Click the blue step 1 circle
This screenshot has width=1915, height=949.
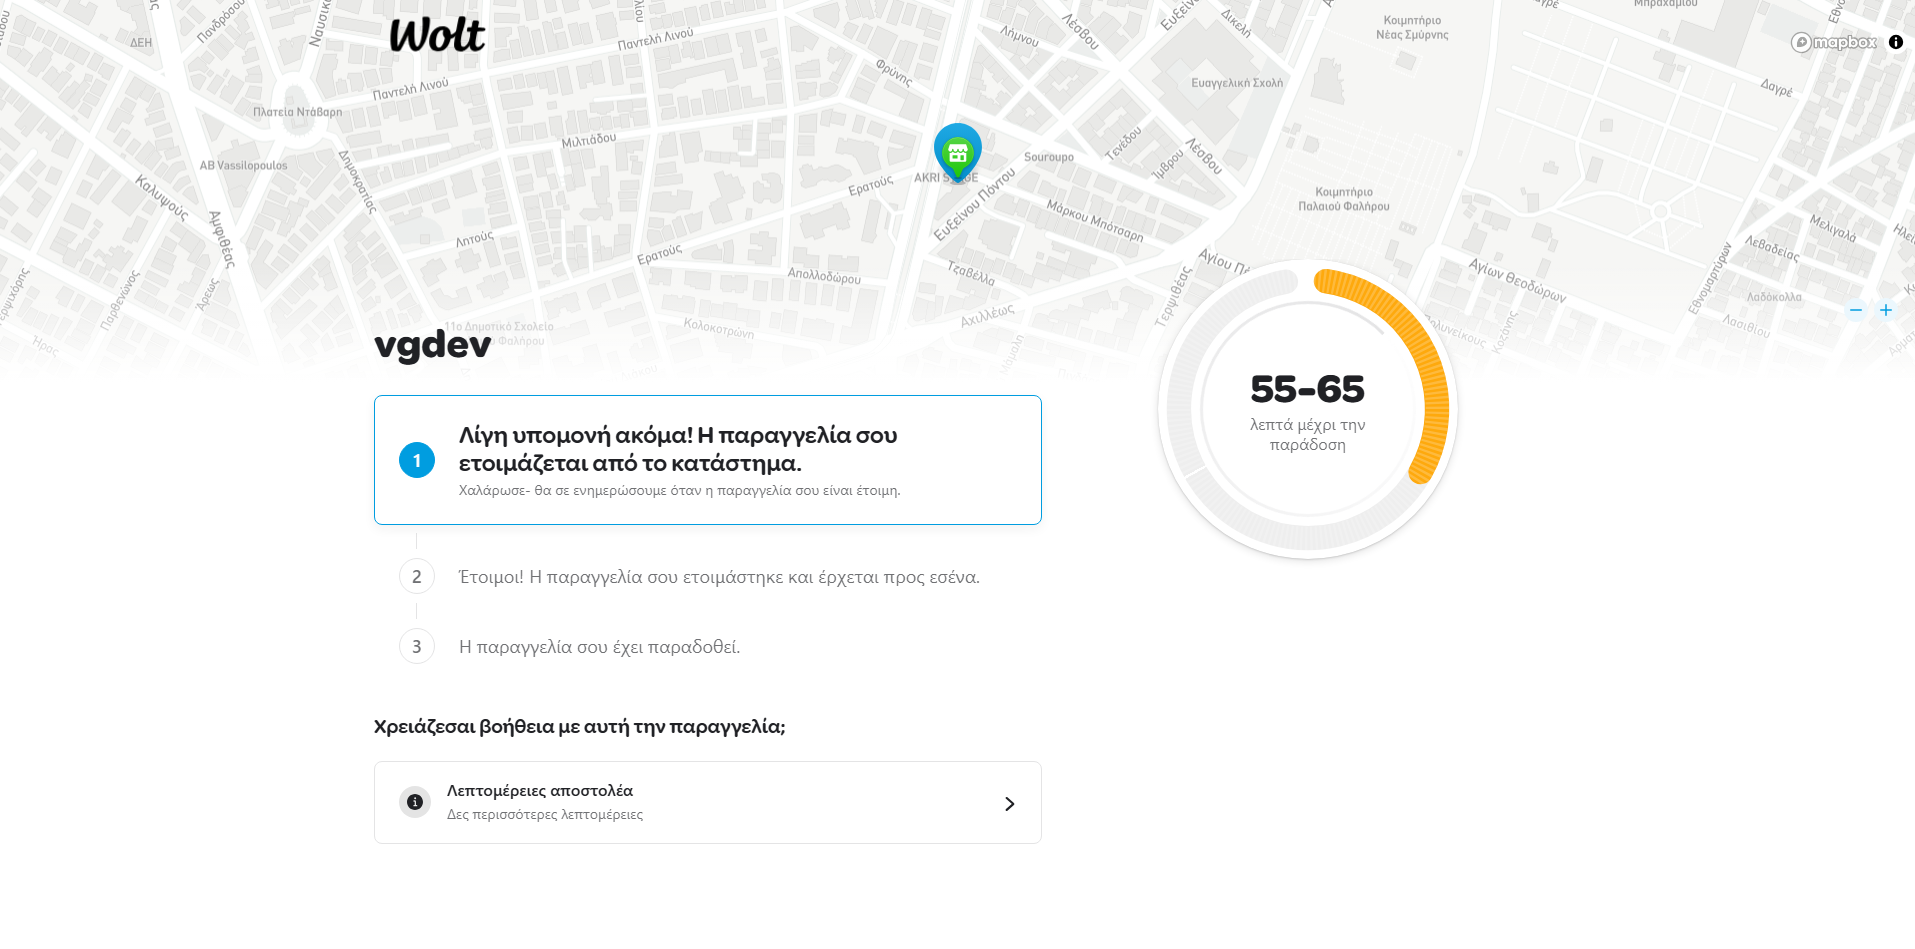[417, 460]
